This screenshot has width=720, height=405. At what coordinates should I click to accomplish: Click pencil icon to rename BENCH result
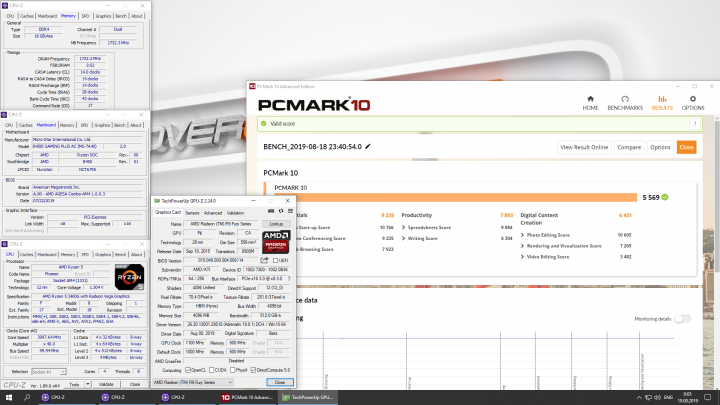[x=368, y=146]
